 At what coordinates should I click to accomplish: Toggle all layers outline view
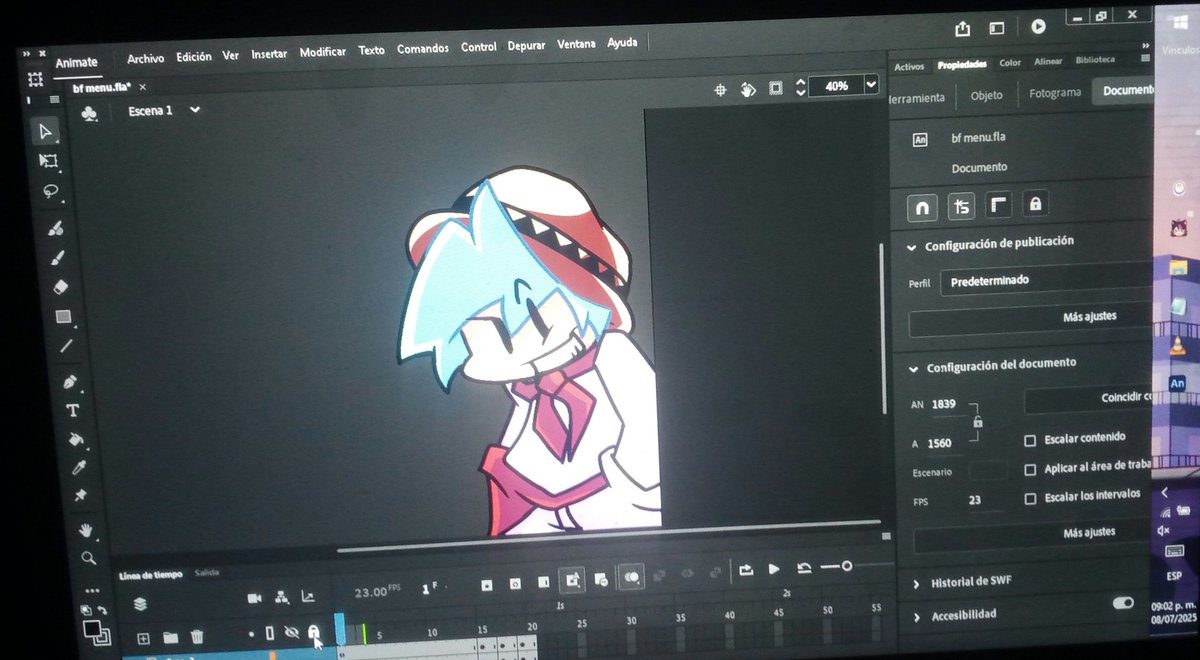coord(269,633)
